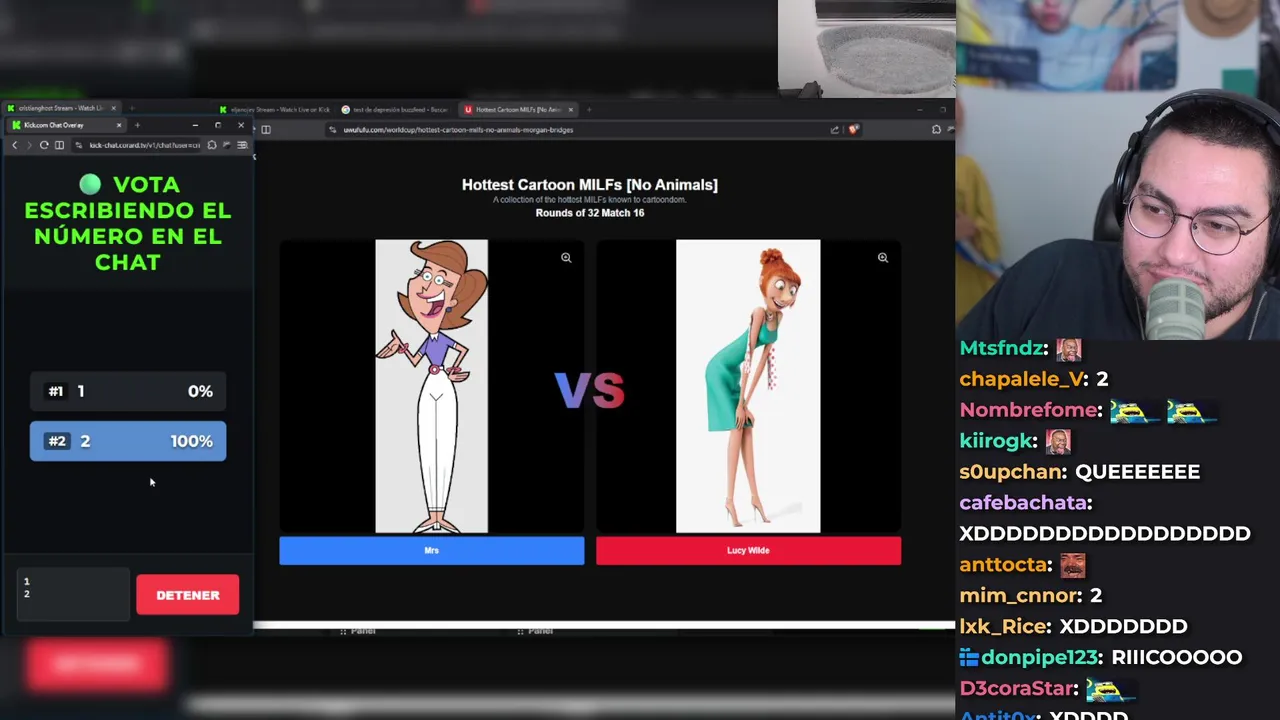This screenshot has height=720, width=1280.
Task: Open the extensions icon in the uwufufu browser window
Action: click(x=936, y=129)
